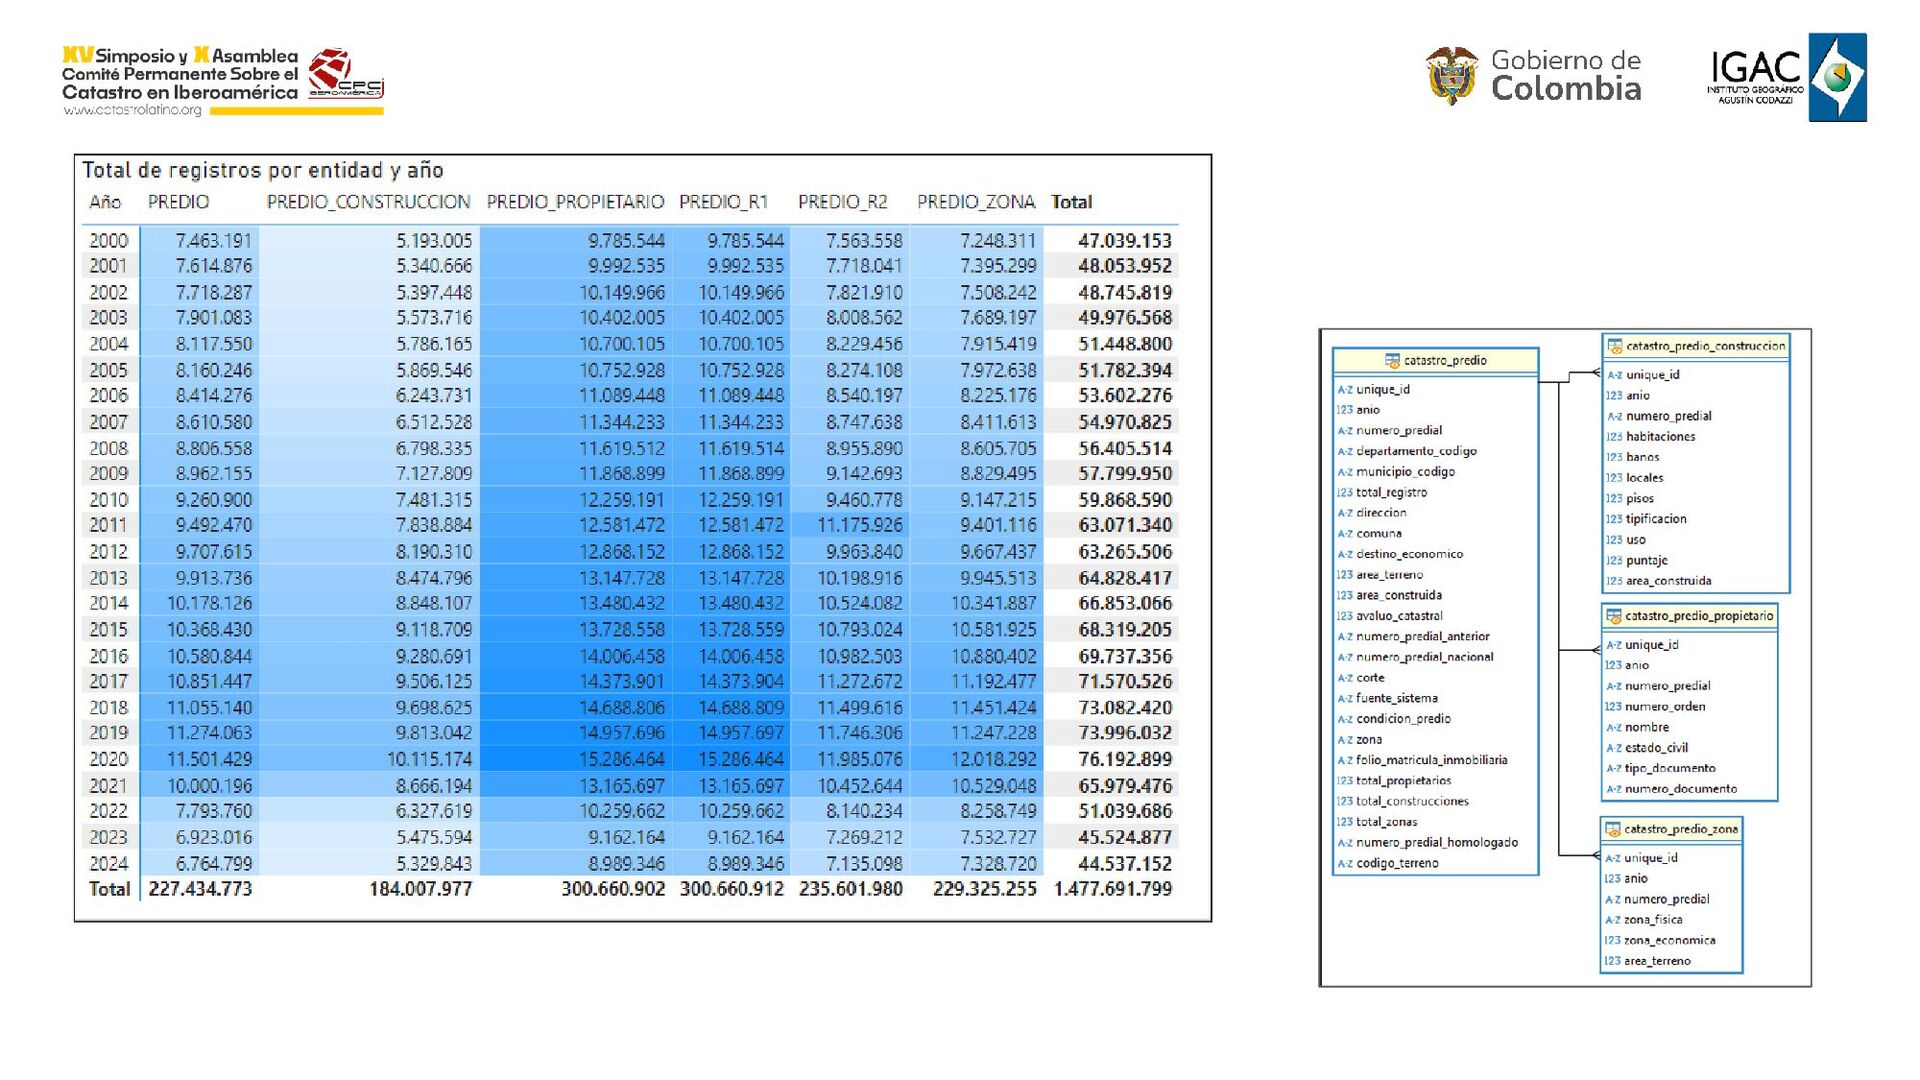
Task: Select the PREDIO_ZONA column header
Action: (x=975, y=202)
